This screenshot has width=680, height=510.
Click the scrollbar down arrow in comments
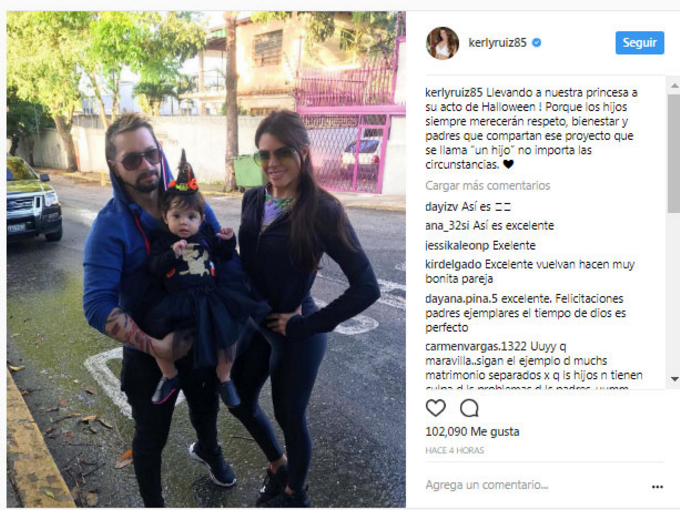pos(674,379)
